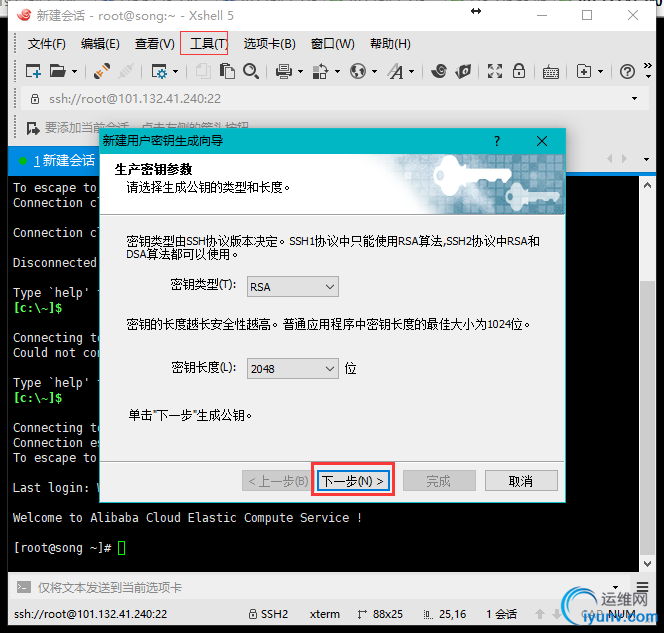
Task: Click the Xshell logo icon in title bar
Action: point(24,15)
